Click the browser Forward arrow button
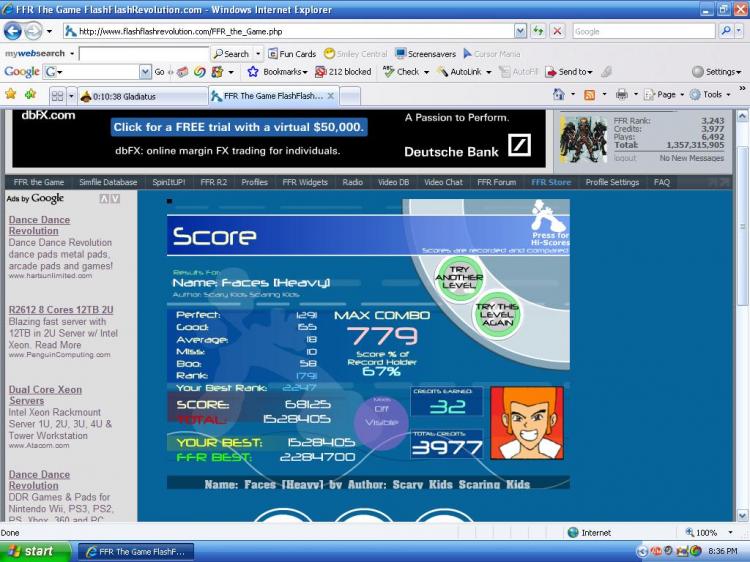Image resolution: width=750 pixels, height=562 pixels. point(33,32)
